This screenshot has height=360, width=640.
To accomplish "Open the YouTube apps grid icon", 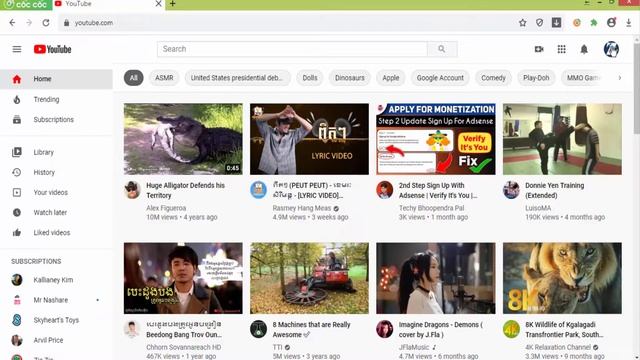I will click(x=562, y=49).
